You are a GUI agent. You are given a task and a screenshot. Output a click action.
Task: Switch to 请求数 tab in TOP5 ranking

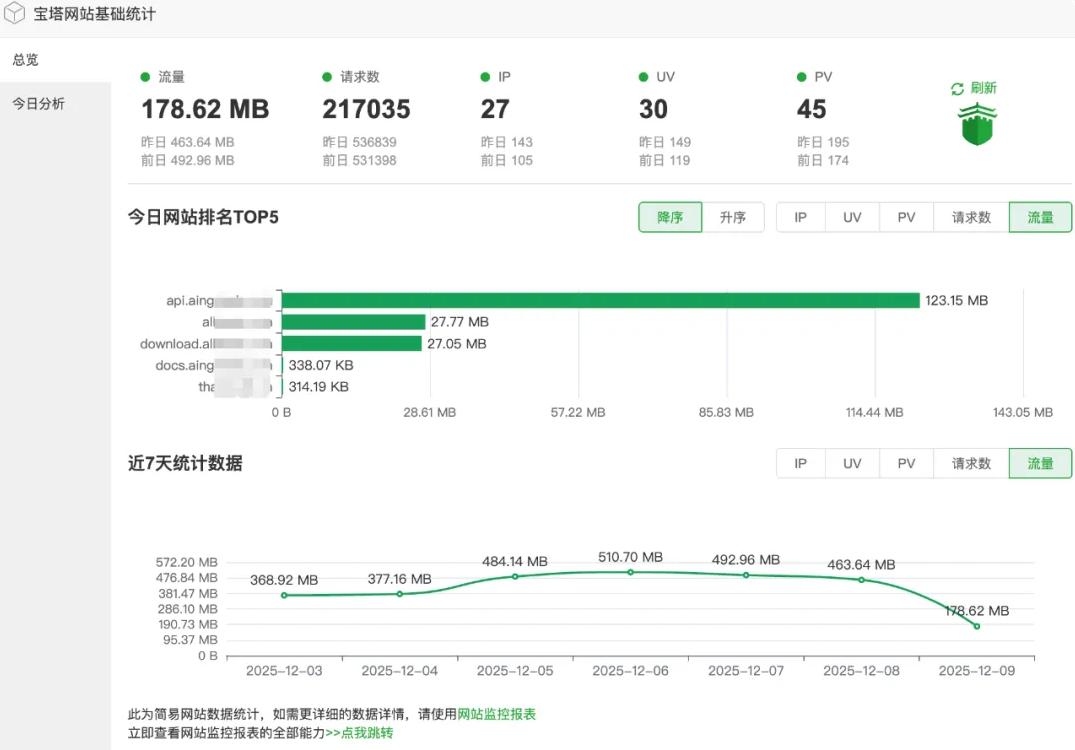968,217
